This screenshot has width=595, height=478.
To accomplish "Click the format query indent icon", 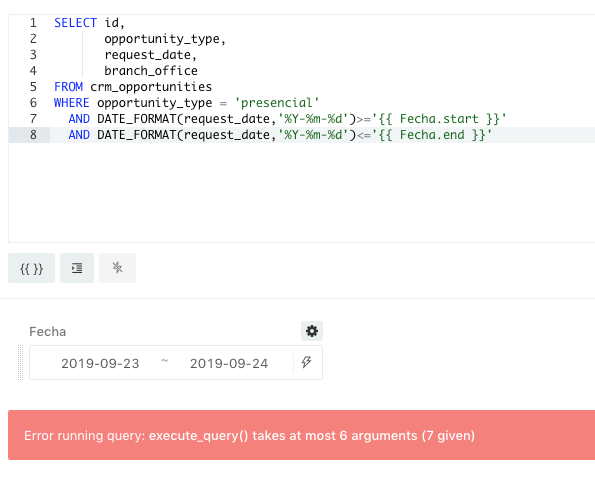I will click(77, 268).
